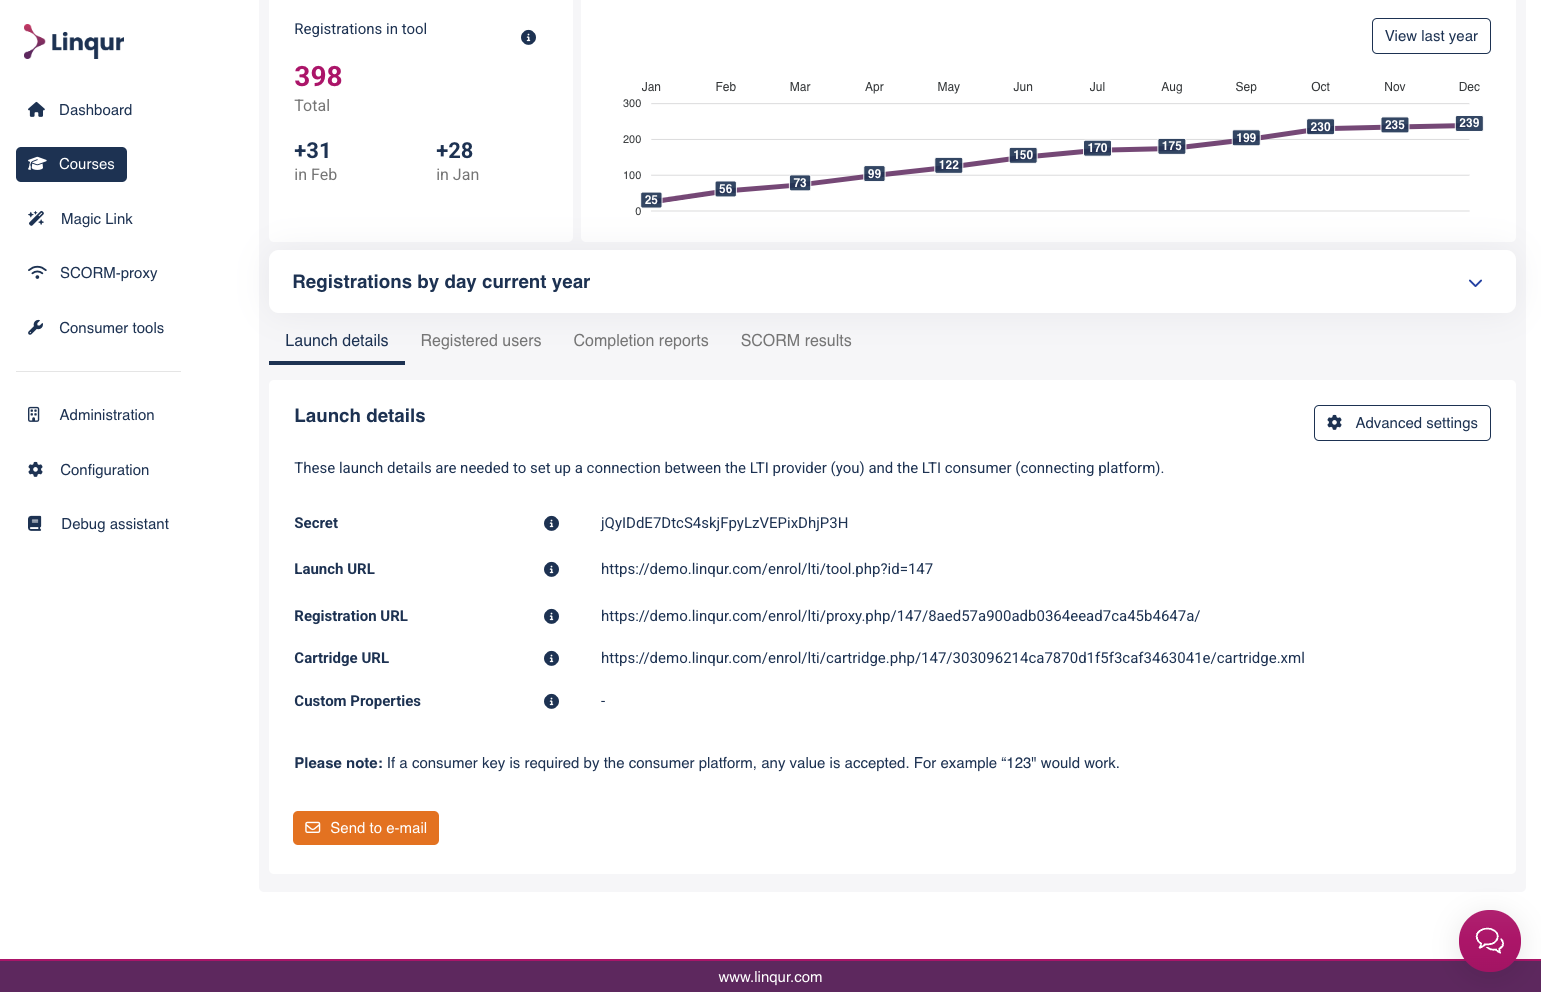Open Debug assistant in the sidebar
This screenshot has height=992, width=1541.
click(x=115, y=524)
